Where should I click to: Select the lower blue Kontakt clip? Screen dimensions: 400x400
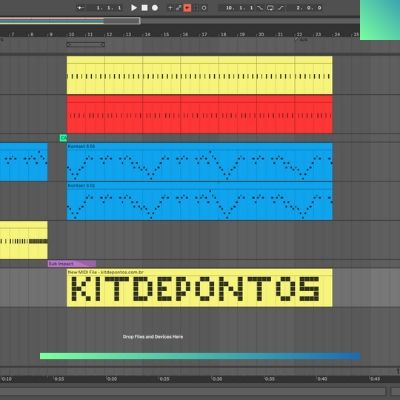click(x=199, y=201)
